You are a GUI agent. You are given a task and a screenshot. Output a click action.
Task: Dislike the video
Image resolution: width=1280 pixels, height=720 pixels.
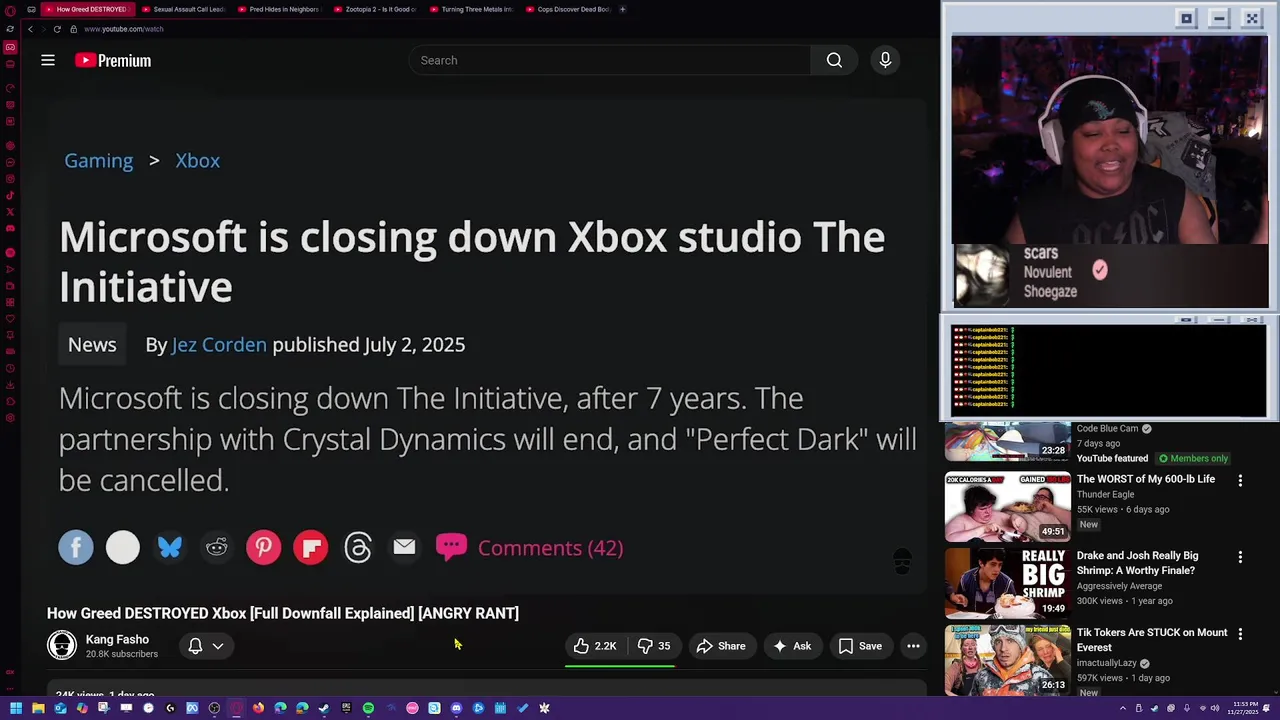(654, 646)
